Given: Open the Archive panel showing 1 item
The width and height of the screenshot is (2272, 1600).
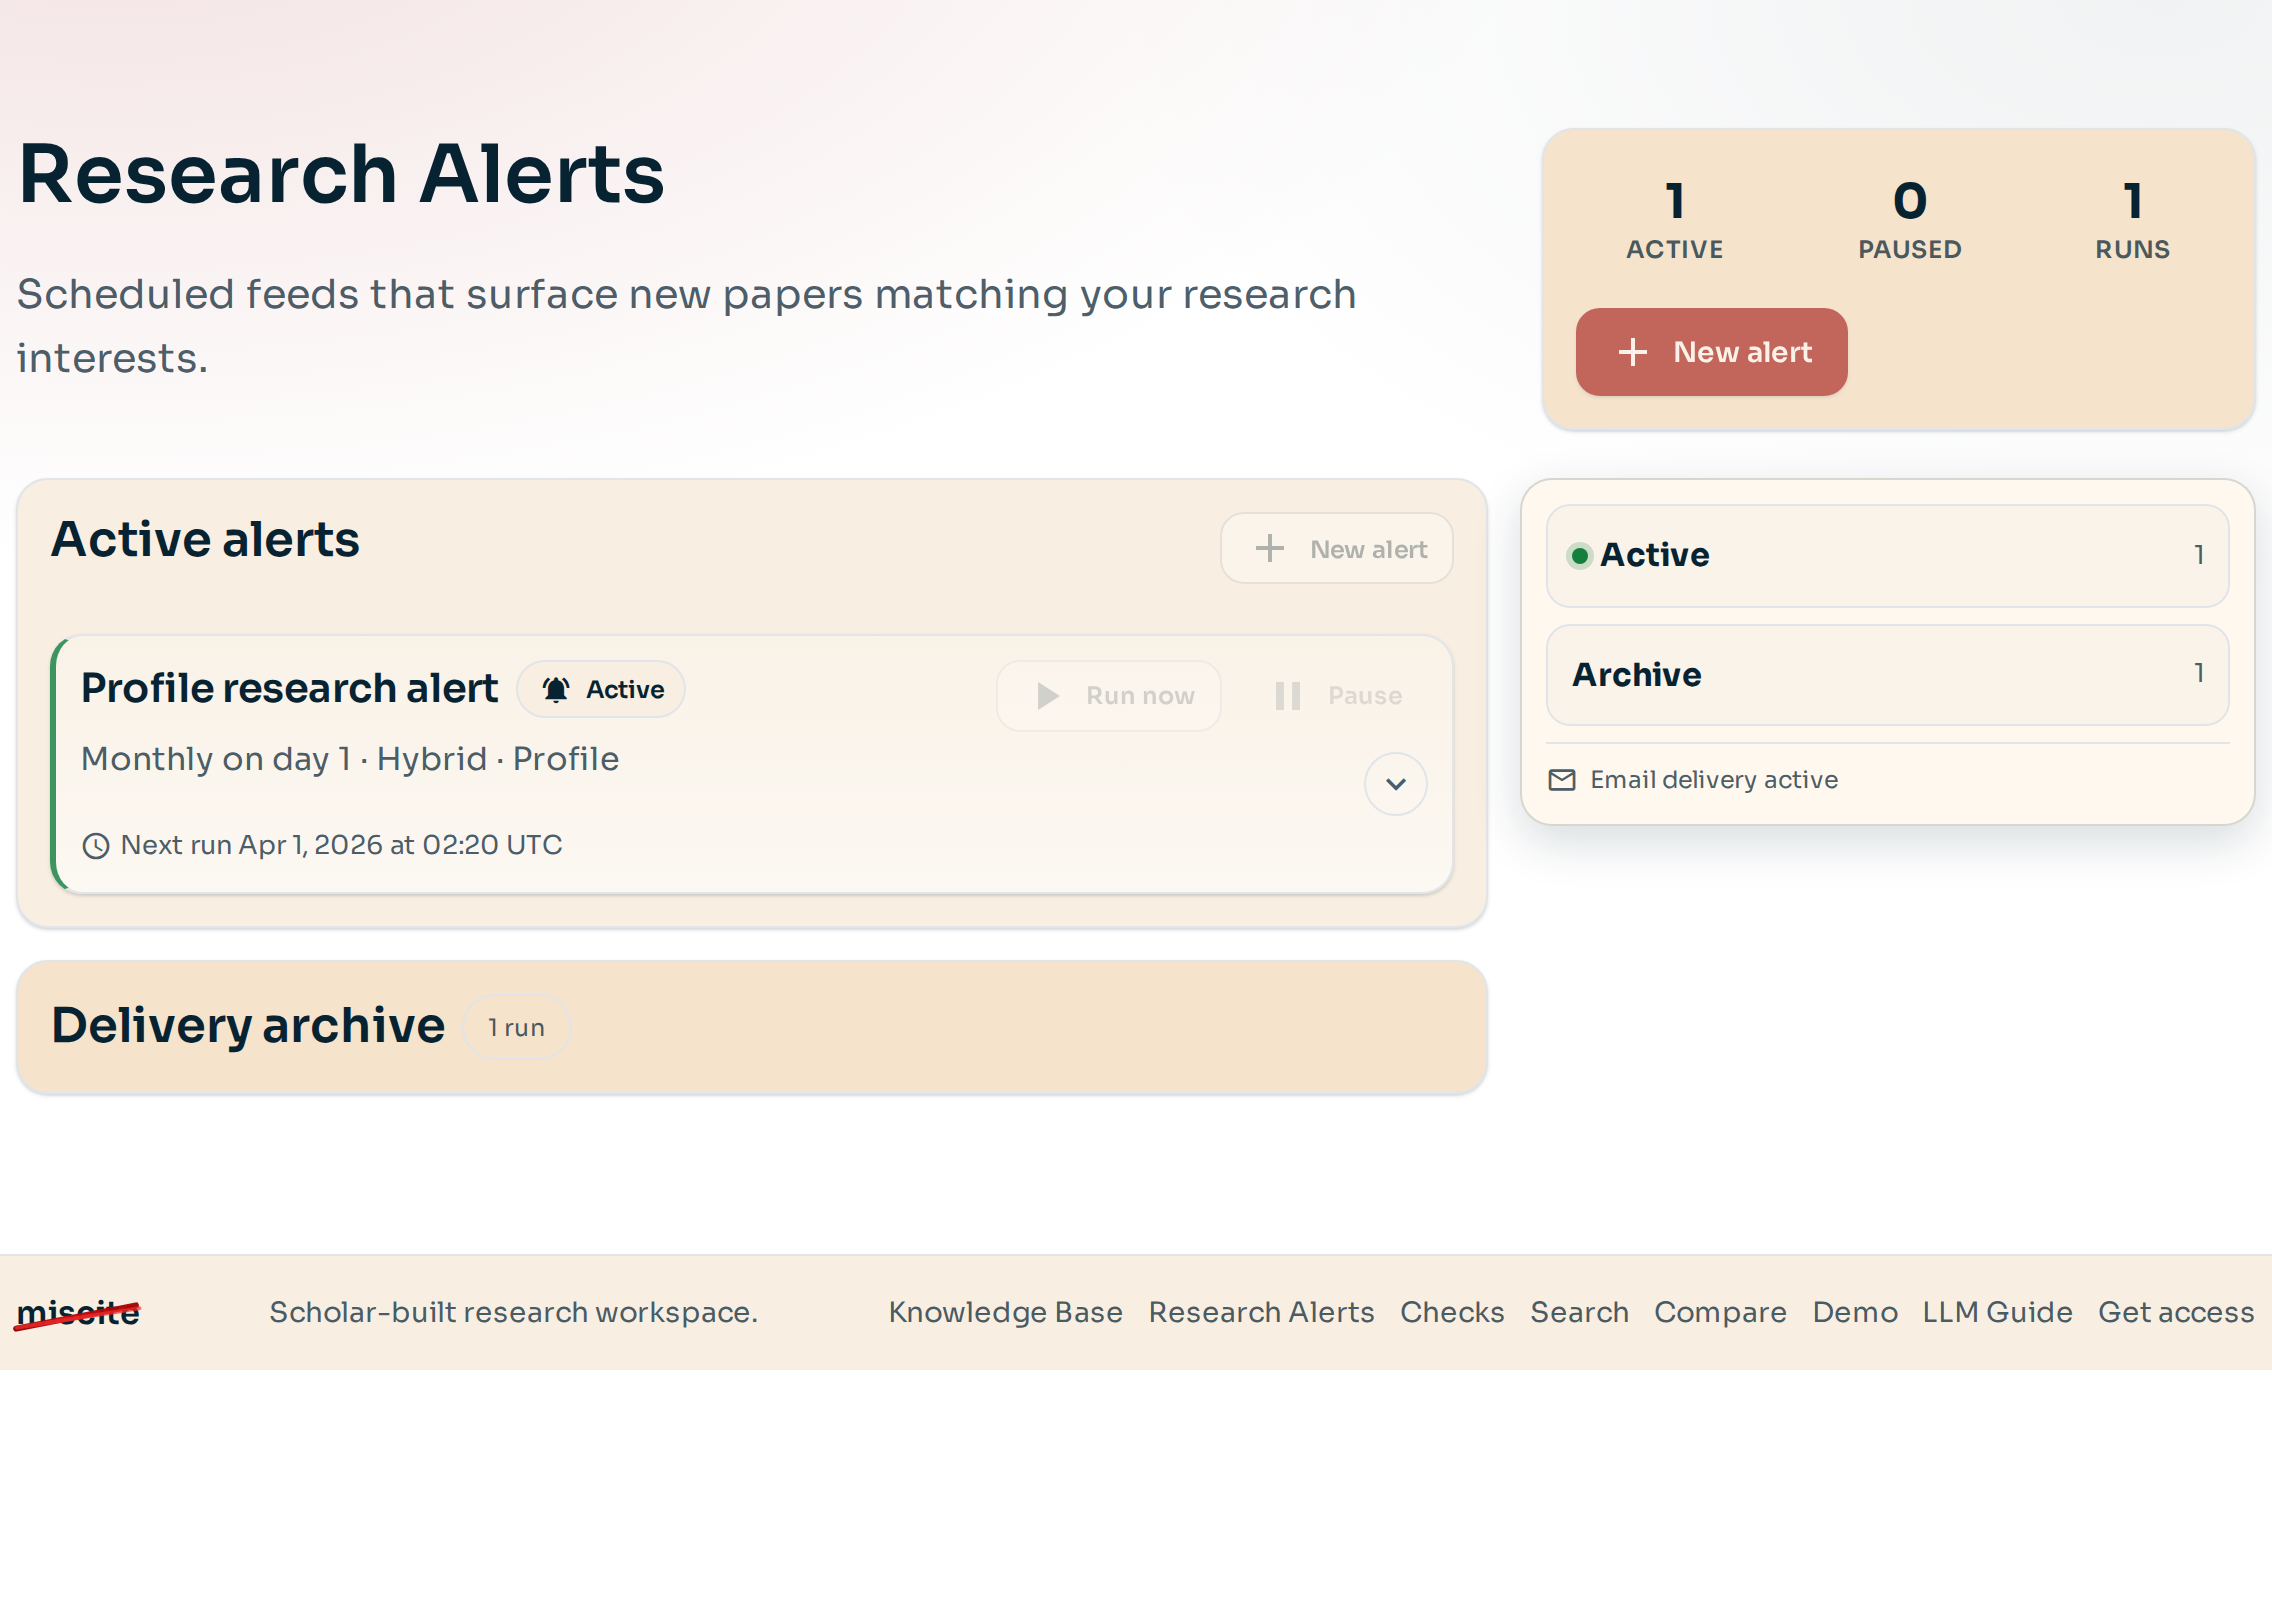Looking at the screenshot, I should [1885, 676].
